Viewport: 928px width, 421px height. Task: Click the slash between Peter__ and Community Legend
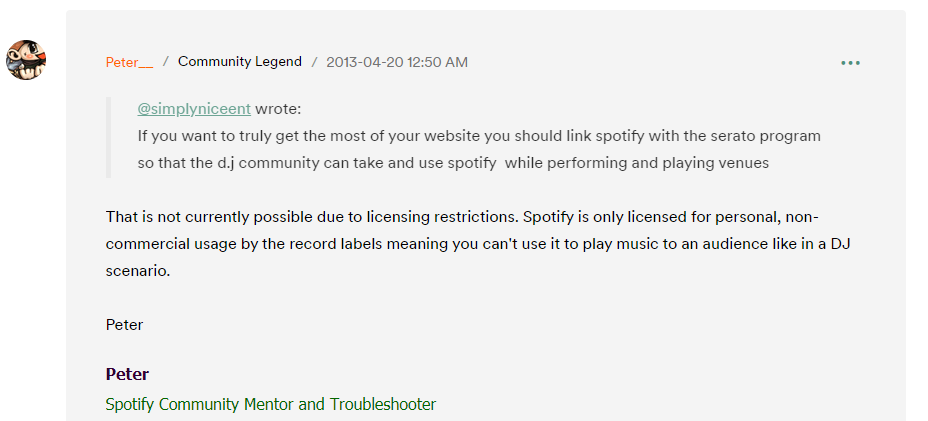[x=166, y=62]
